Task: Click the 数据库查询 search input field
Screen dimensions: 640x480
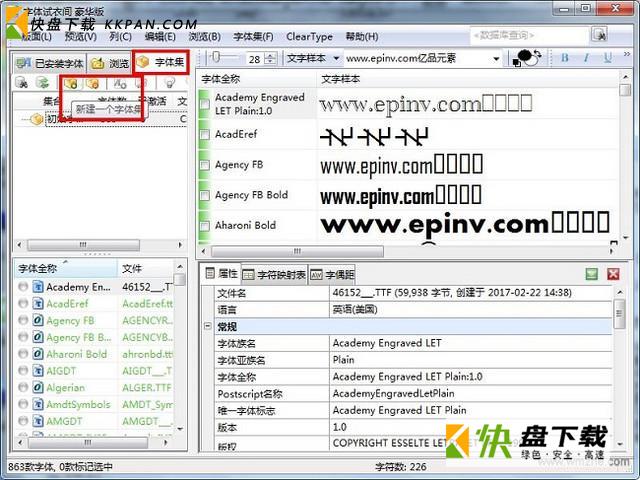Action: coord(529,35)
